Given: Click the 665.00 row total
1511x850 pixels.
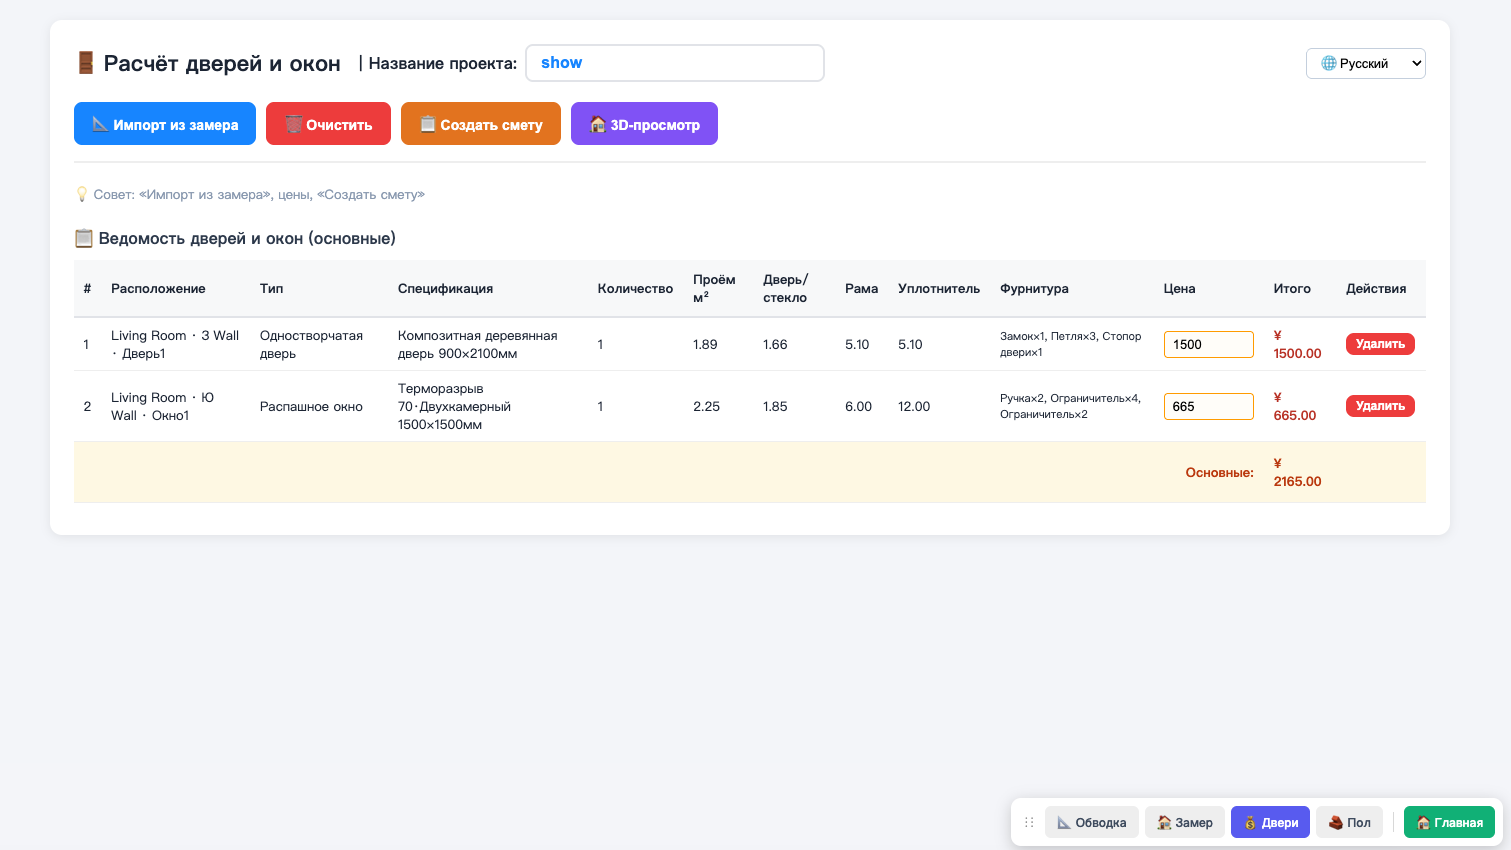Looking at the screenshot, I should pos(1294,407).
